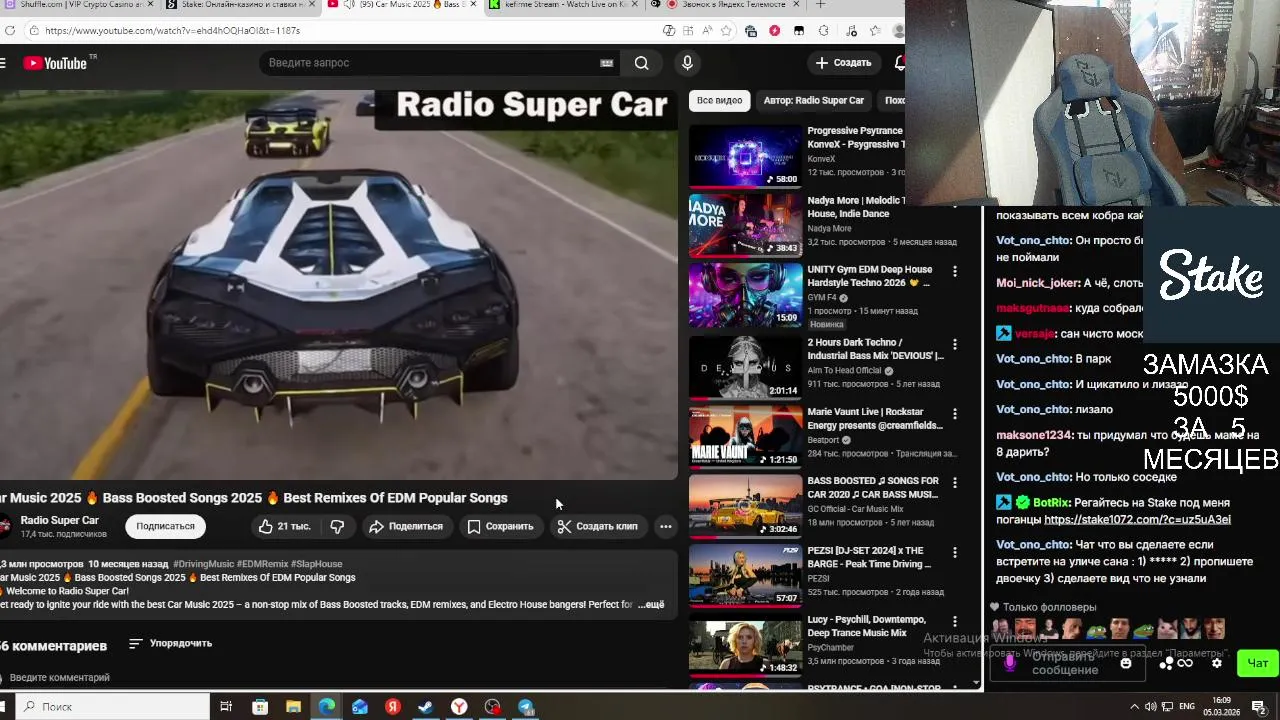
Task: Open the stake1072.com referral link in chat
Action: (1137, 520)
